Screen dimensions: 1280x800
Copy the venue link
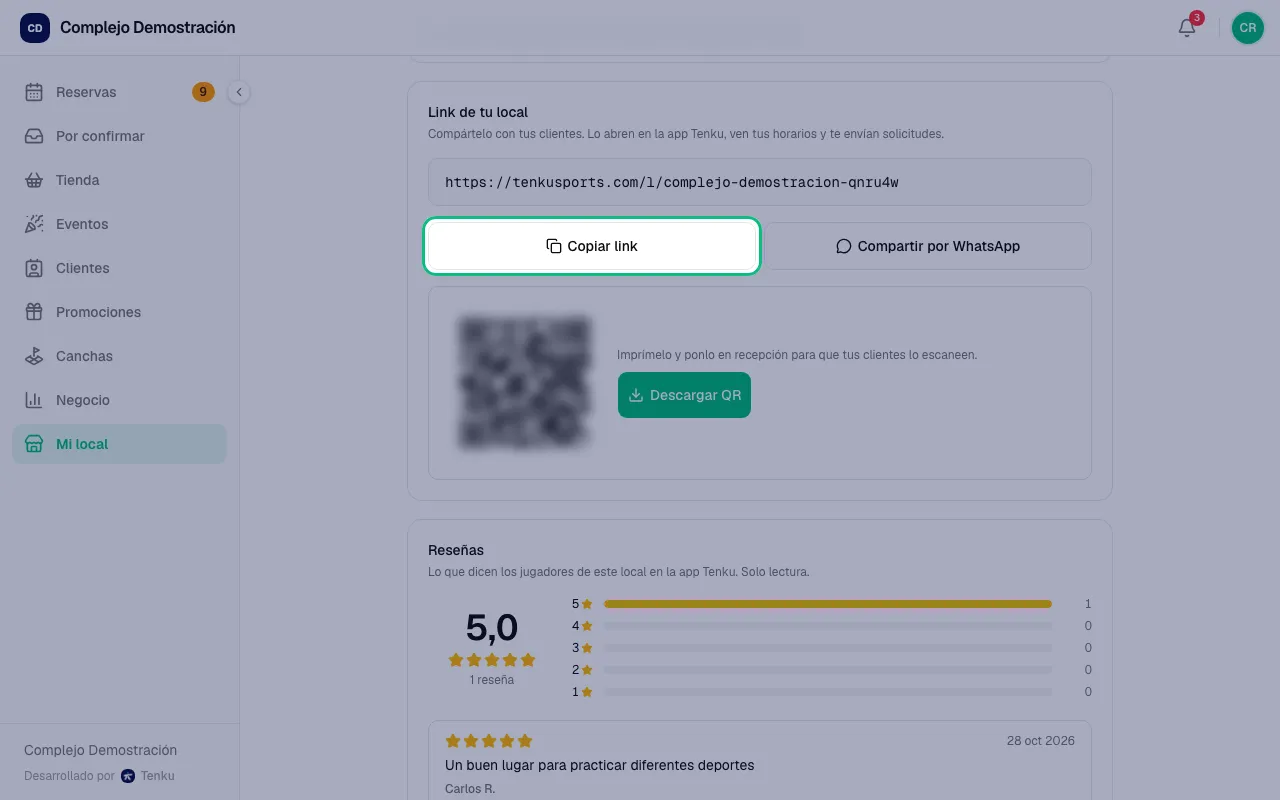(x=592, y=246)
